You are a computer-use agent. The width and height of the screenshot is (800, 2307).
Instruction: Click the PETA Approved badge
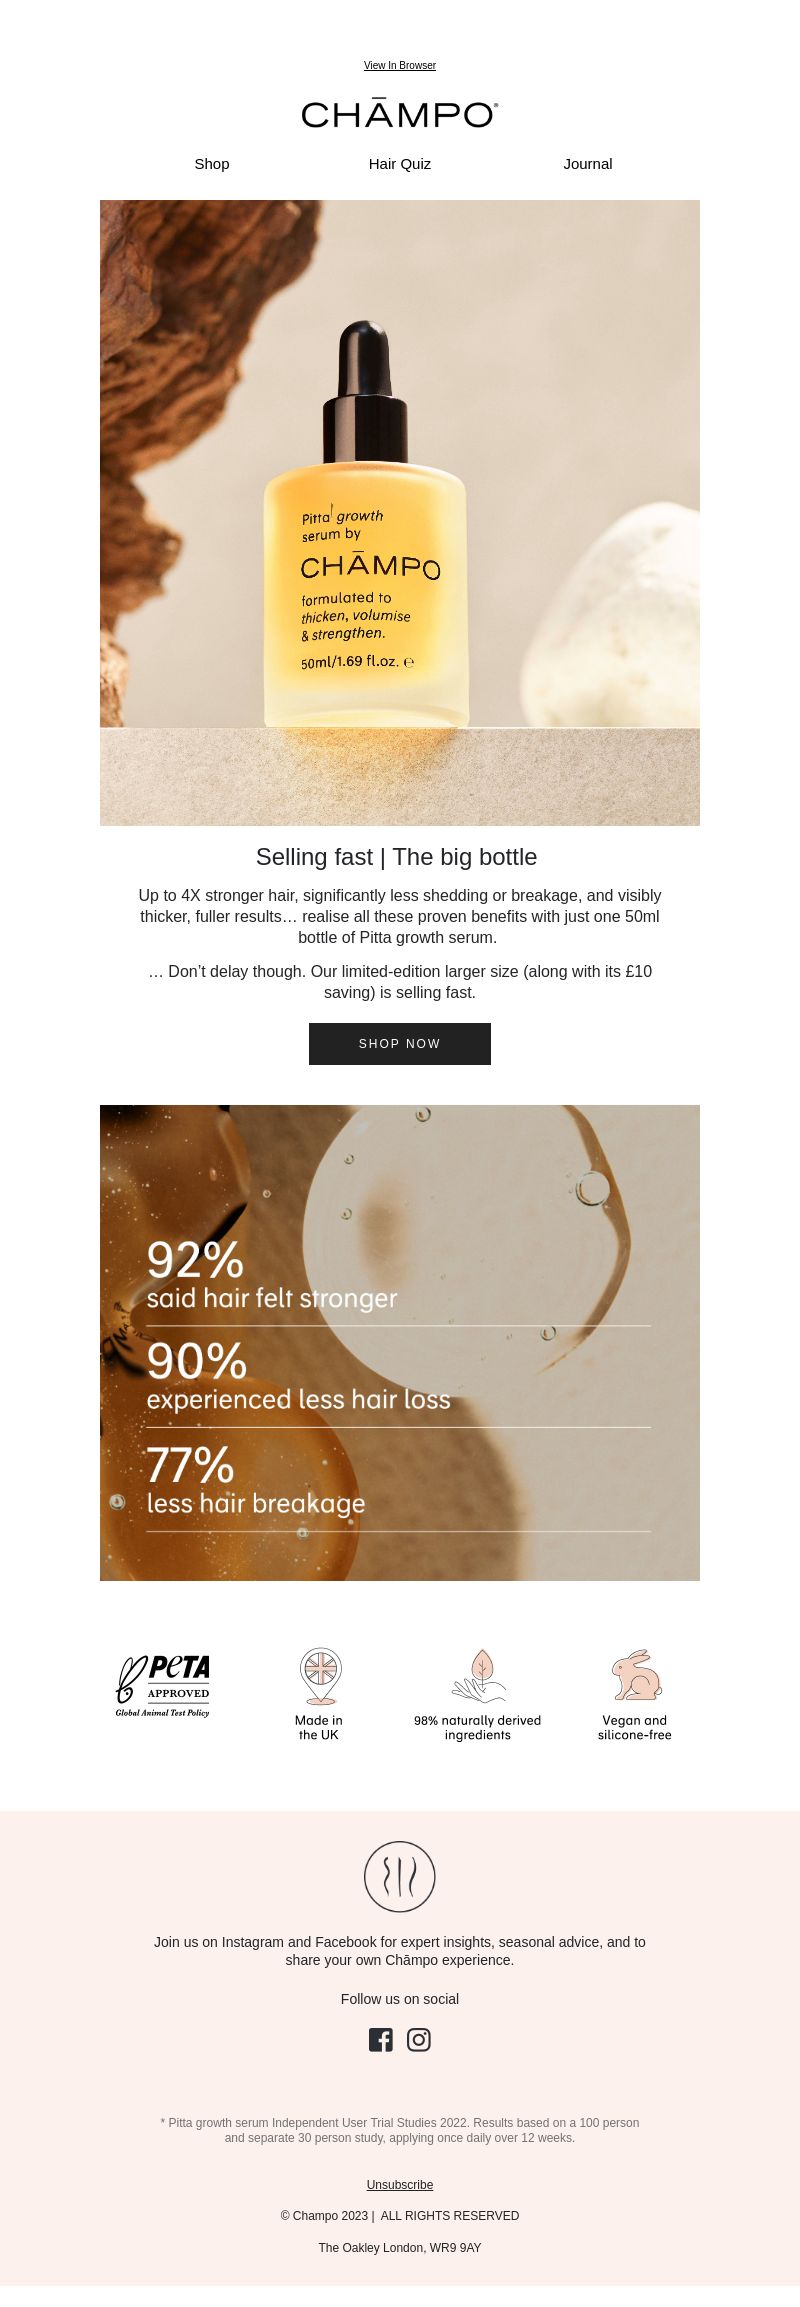pyautogui.click(x=163, y=1686)
